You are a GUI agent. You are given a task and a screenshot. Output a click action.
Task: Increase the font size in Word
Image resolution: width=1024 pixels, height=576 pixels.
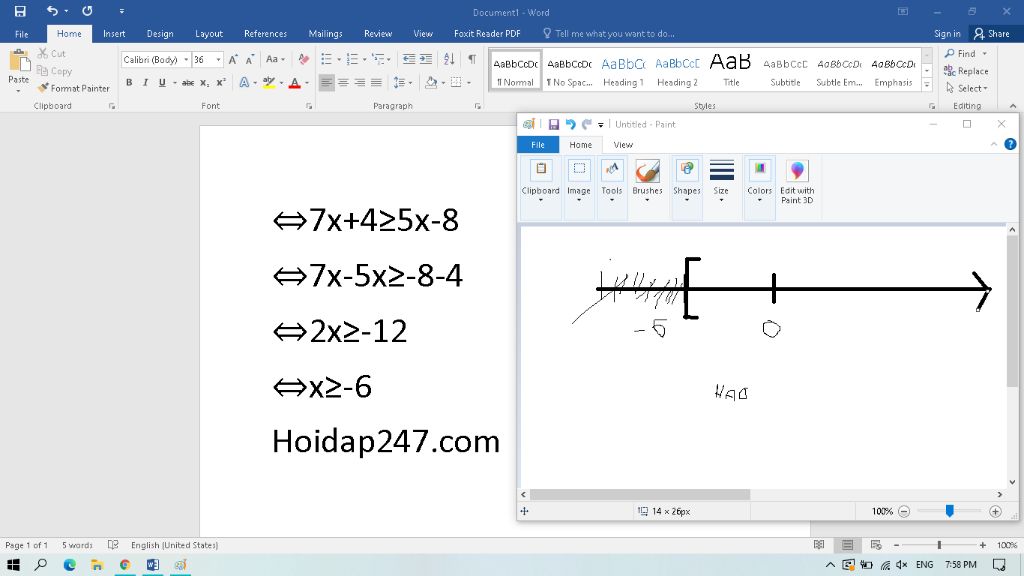click(233, 59)
